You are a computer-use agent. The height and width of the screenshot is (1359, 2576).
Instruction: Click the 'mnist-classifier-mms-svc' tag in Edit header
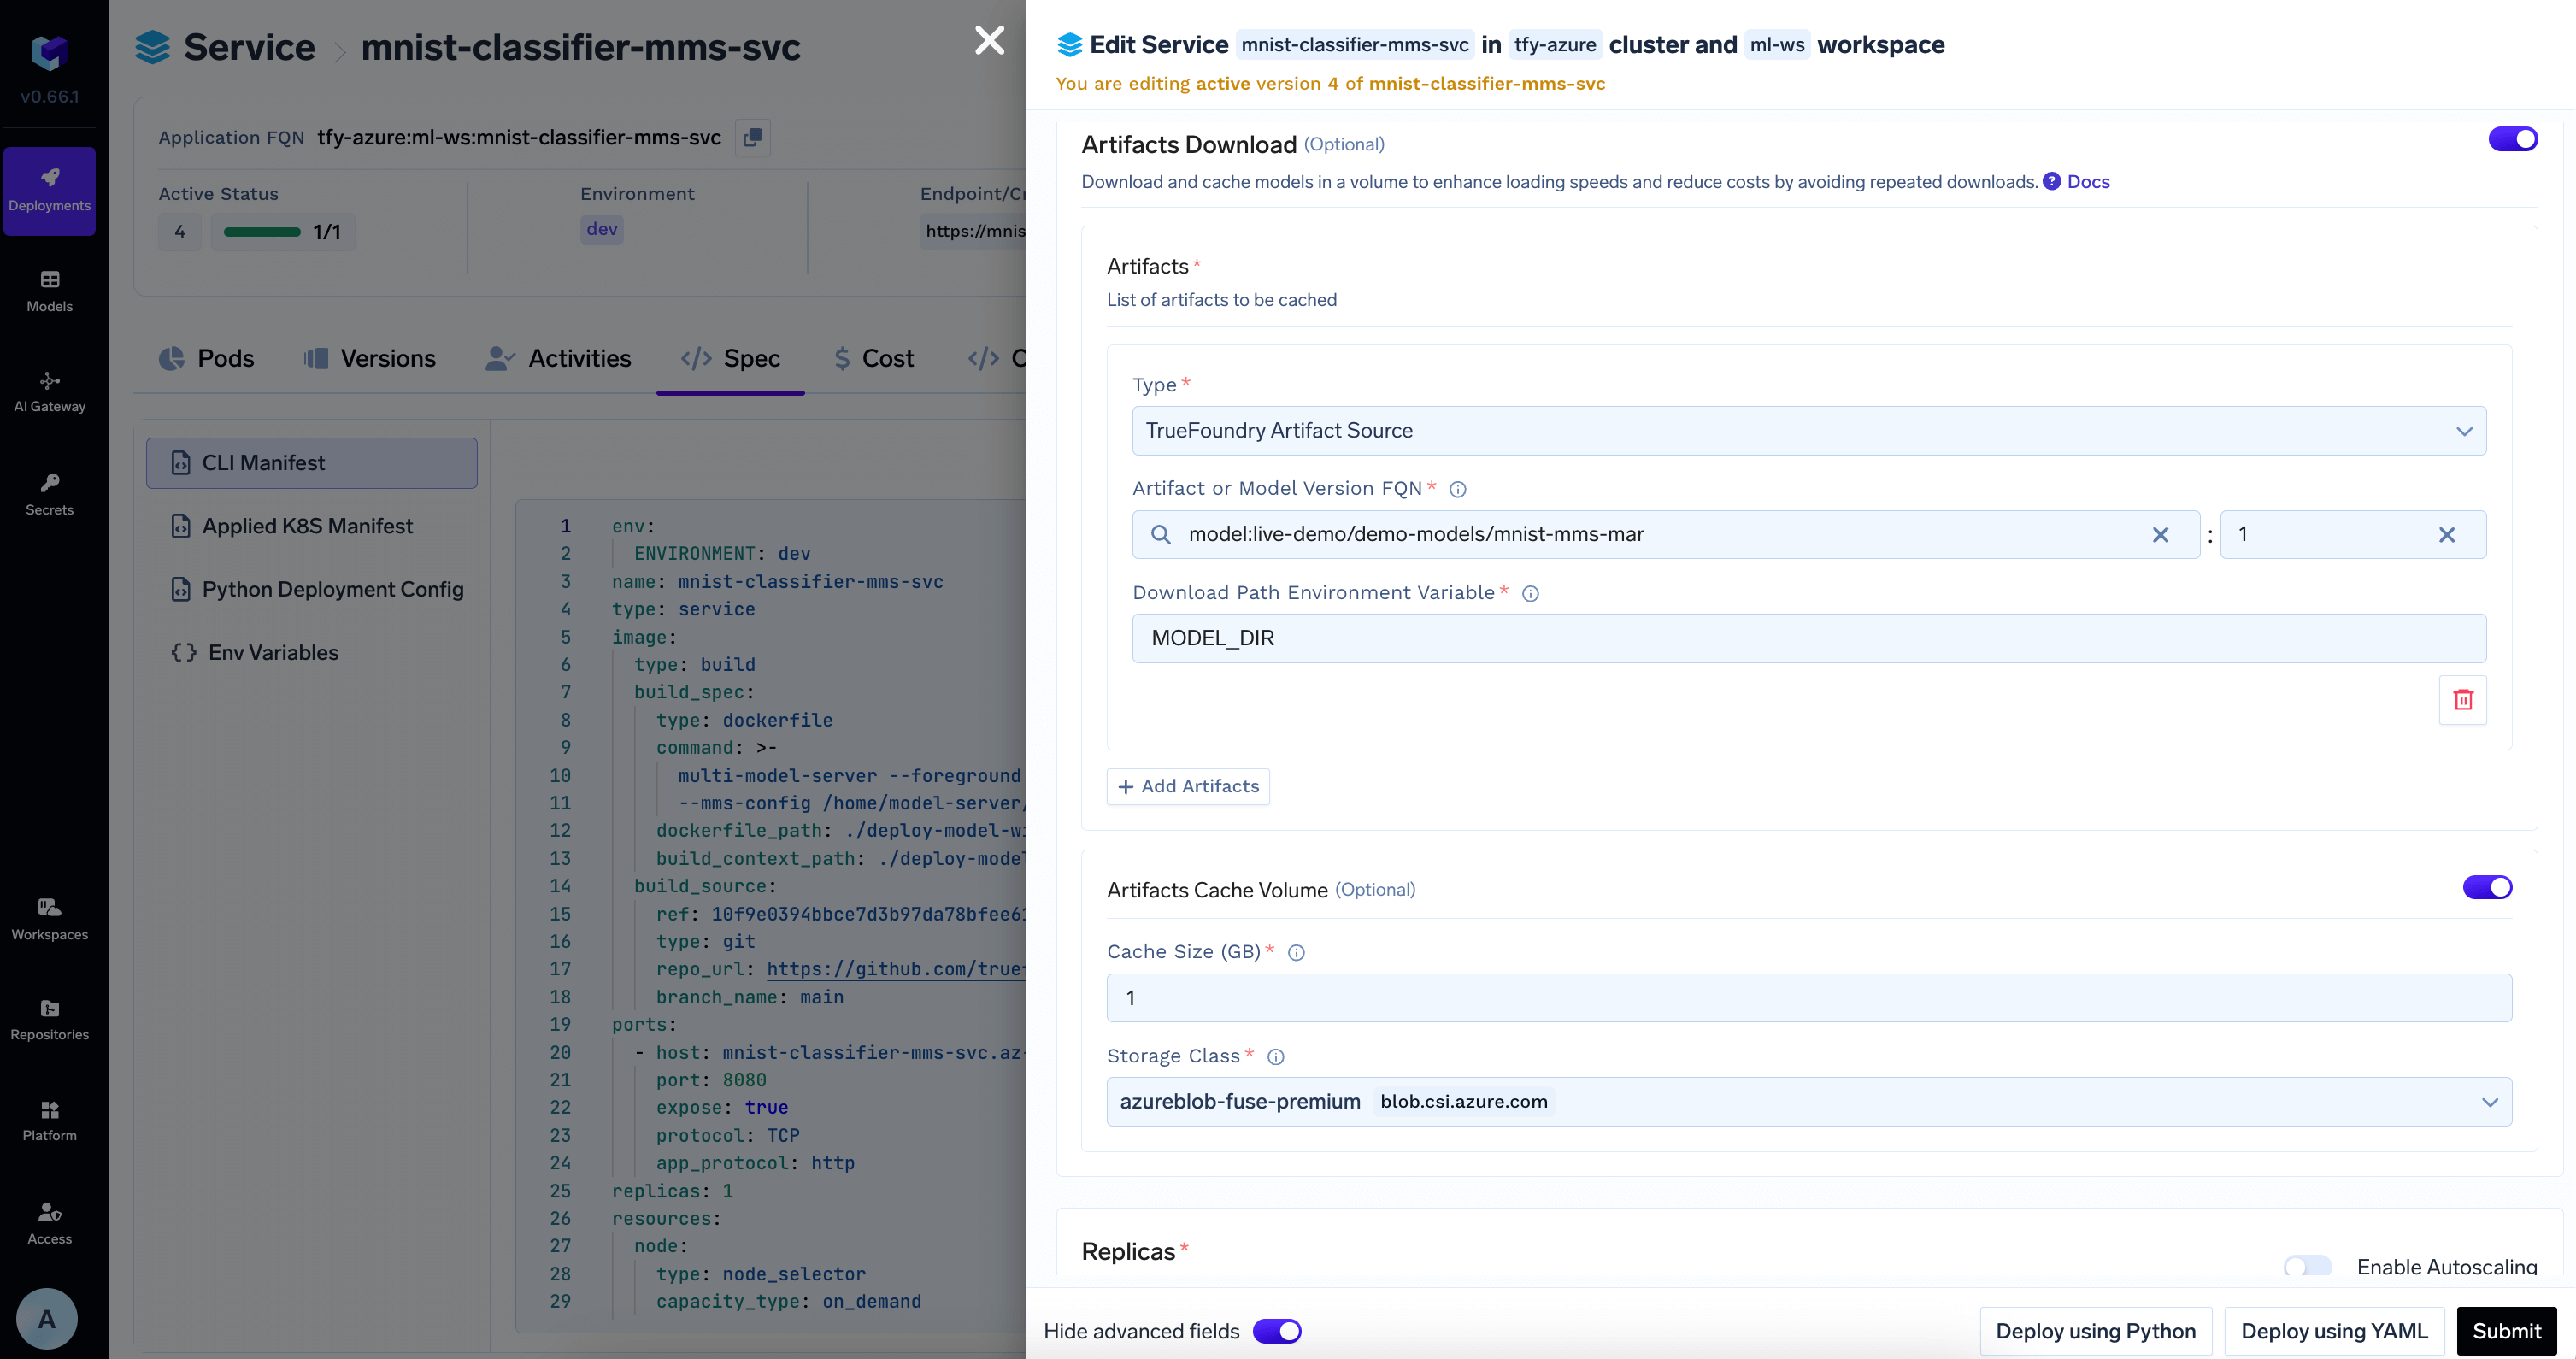(1354, 45)
